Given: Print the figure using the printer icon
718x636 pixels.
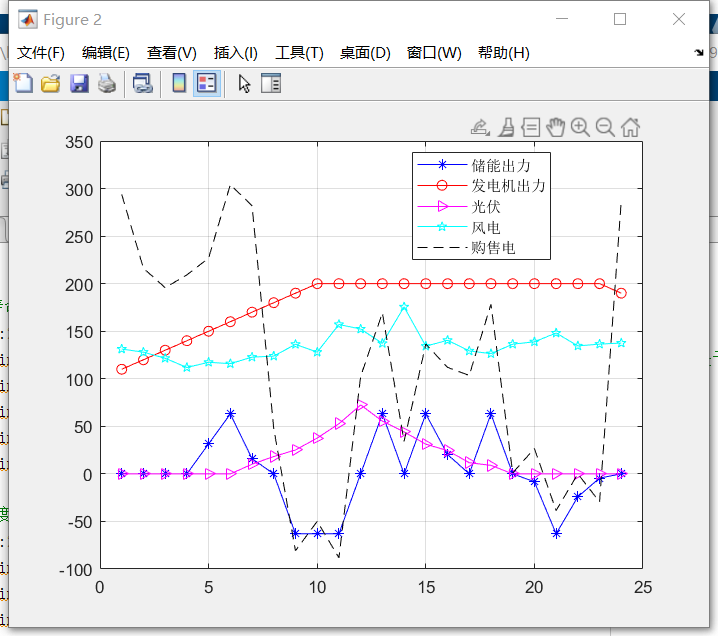Looking at the screenshot, I should coord(106,83).
